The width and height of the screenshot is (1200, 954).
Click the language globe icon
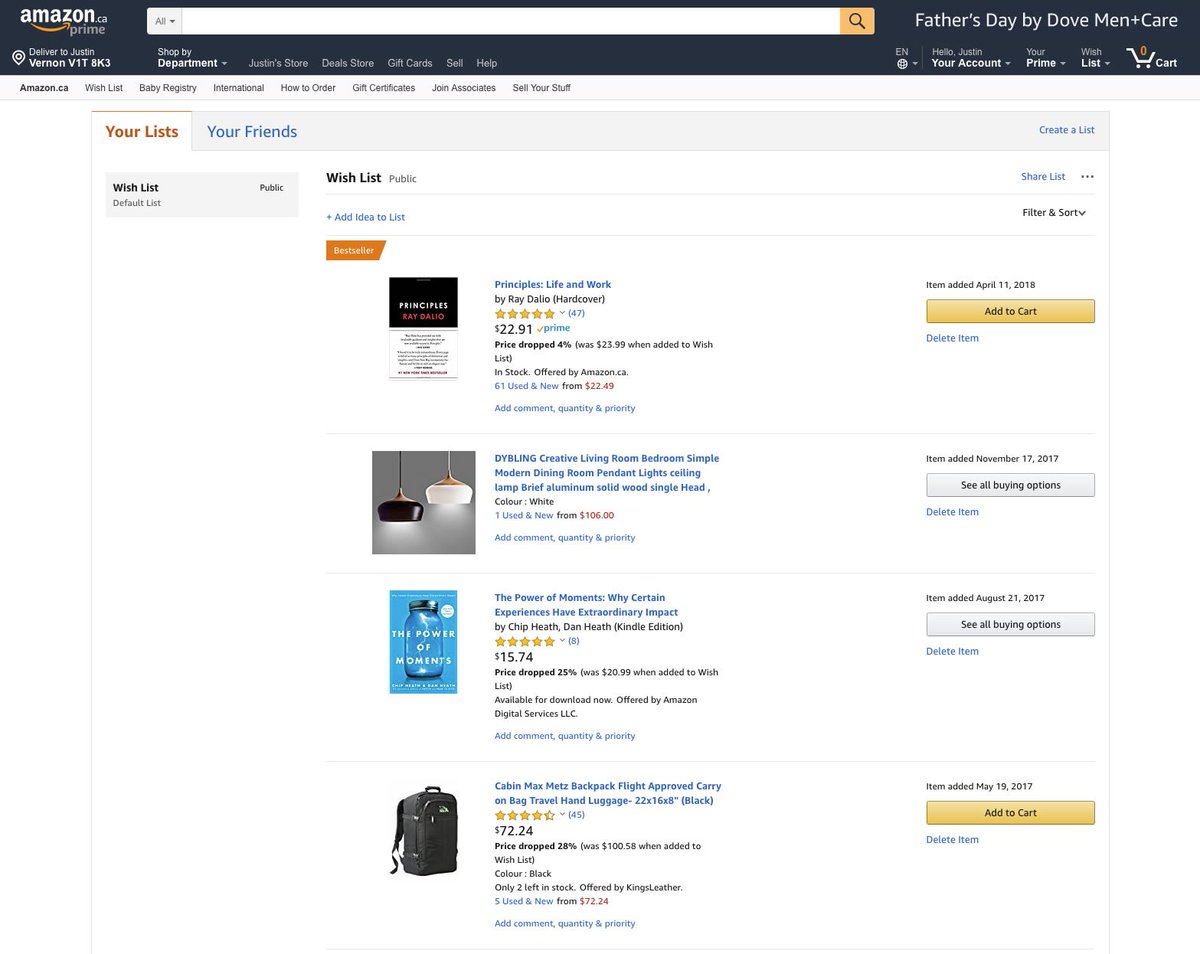click(x=902, y=64)
